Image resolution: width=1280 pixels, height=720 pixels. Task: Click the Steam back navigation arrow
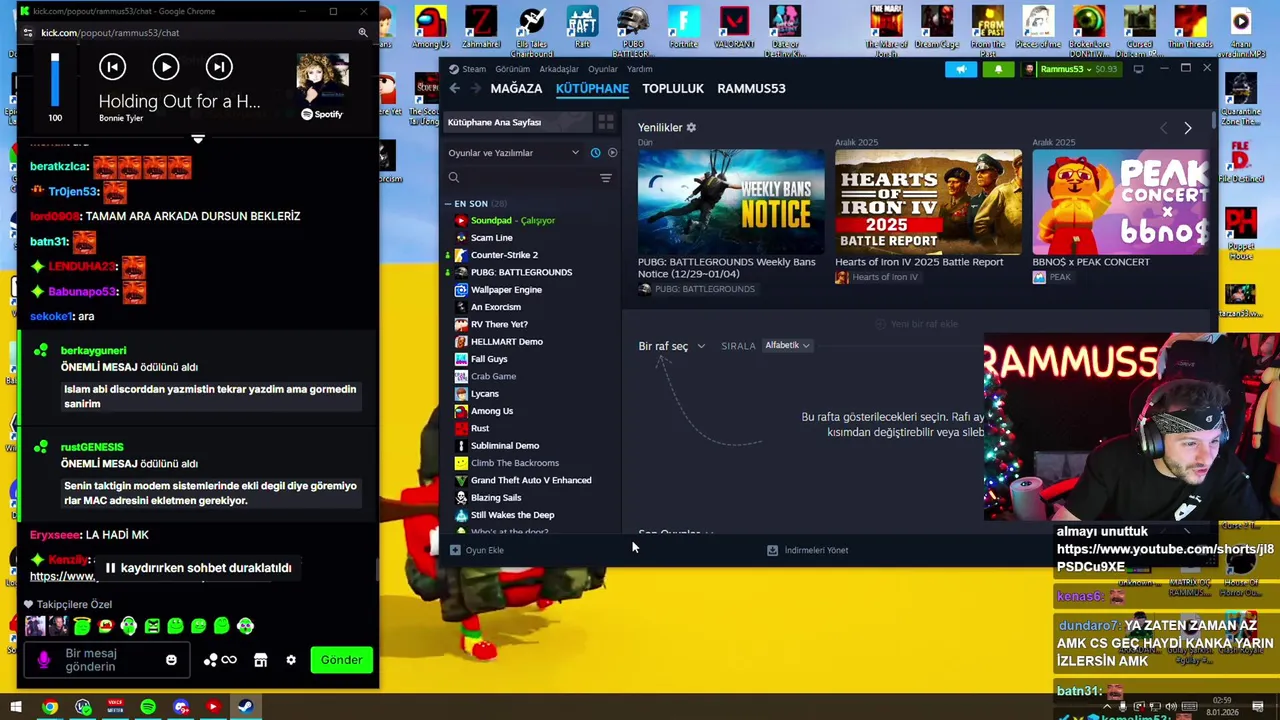(455, 88)
